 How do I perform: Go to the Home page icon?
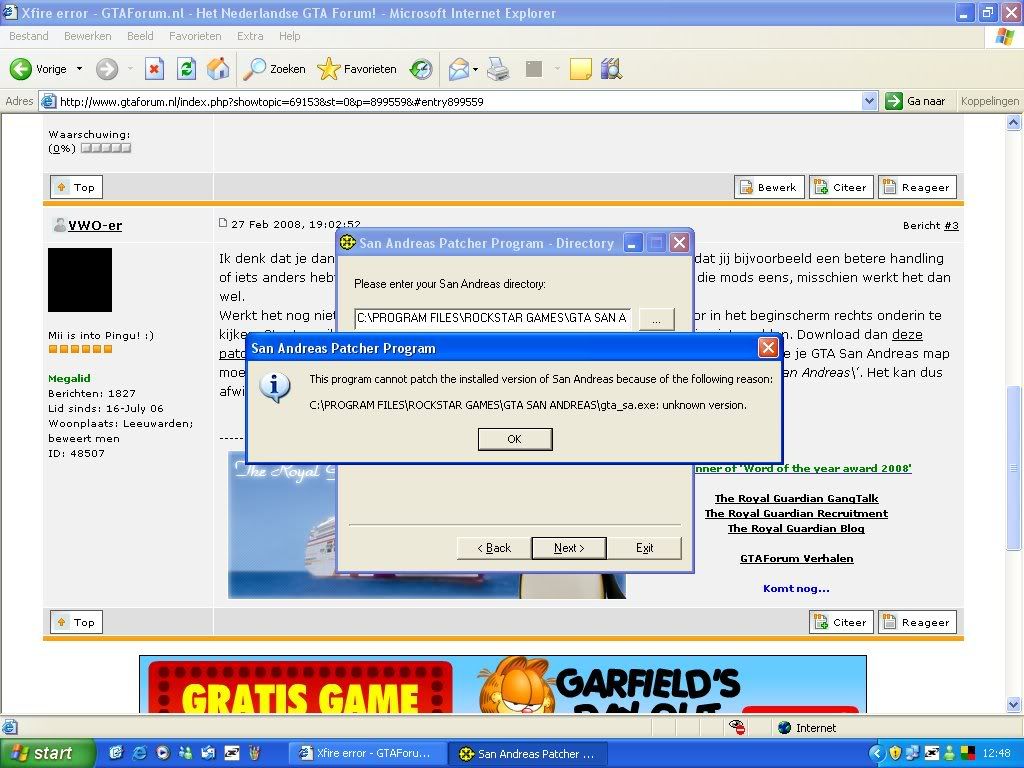pyautogui.click(x=218, y=69)
